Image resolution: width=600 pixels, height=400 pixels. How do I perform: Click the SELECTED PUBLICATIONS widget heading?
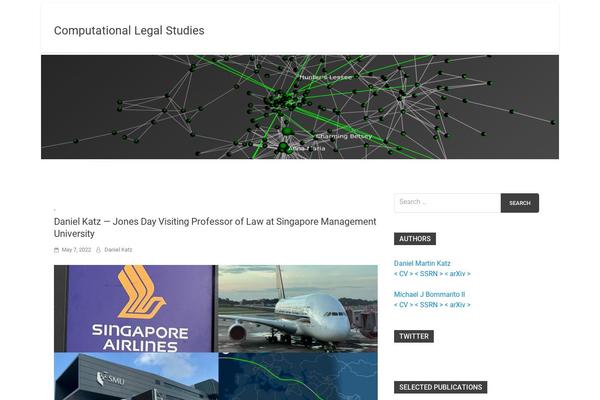[440, 387]
